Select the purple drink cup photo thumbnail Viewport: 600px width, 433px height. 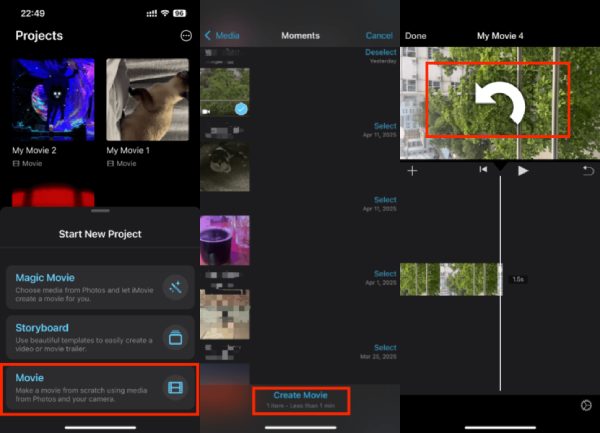click(225, 240)
